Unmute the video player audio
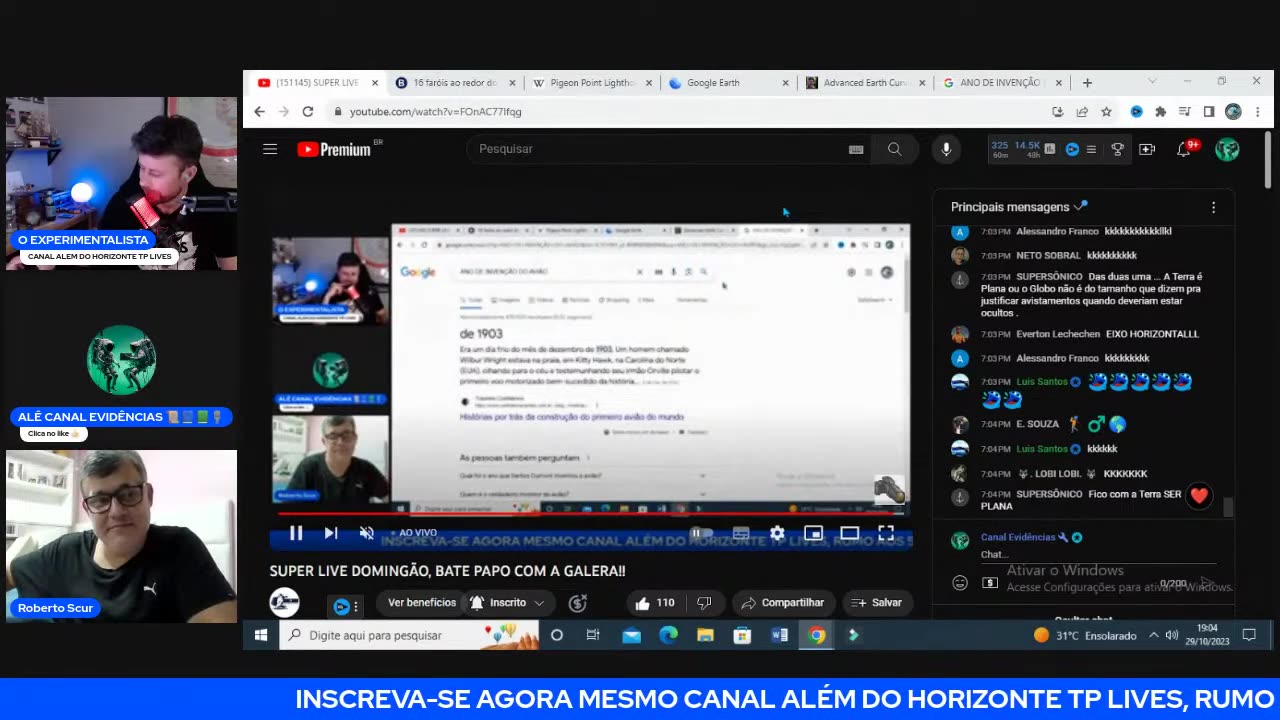The image size is (1280, 720). pos(366,533)
